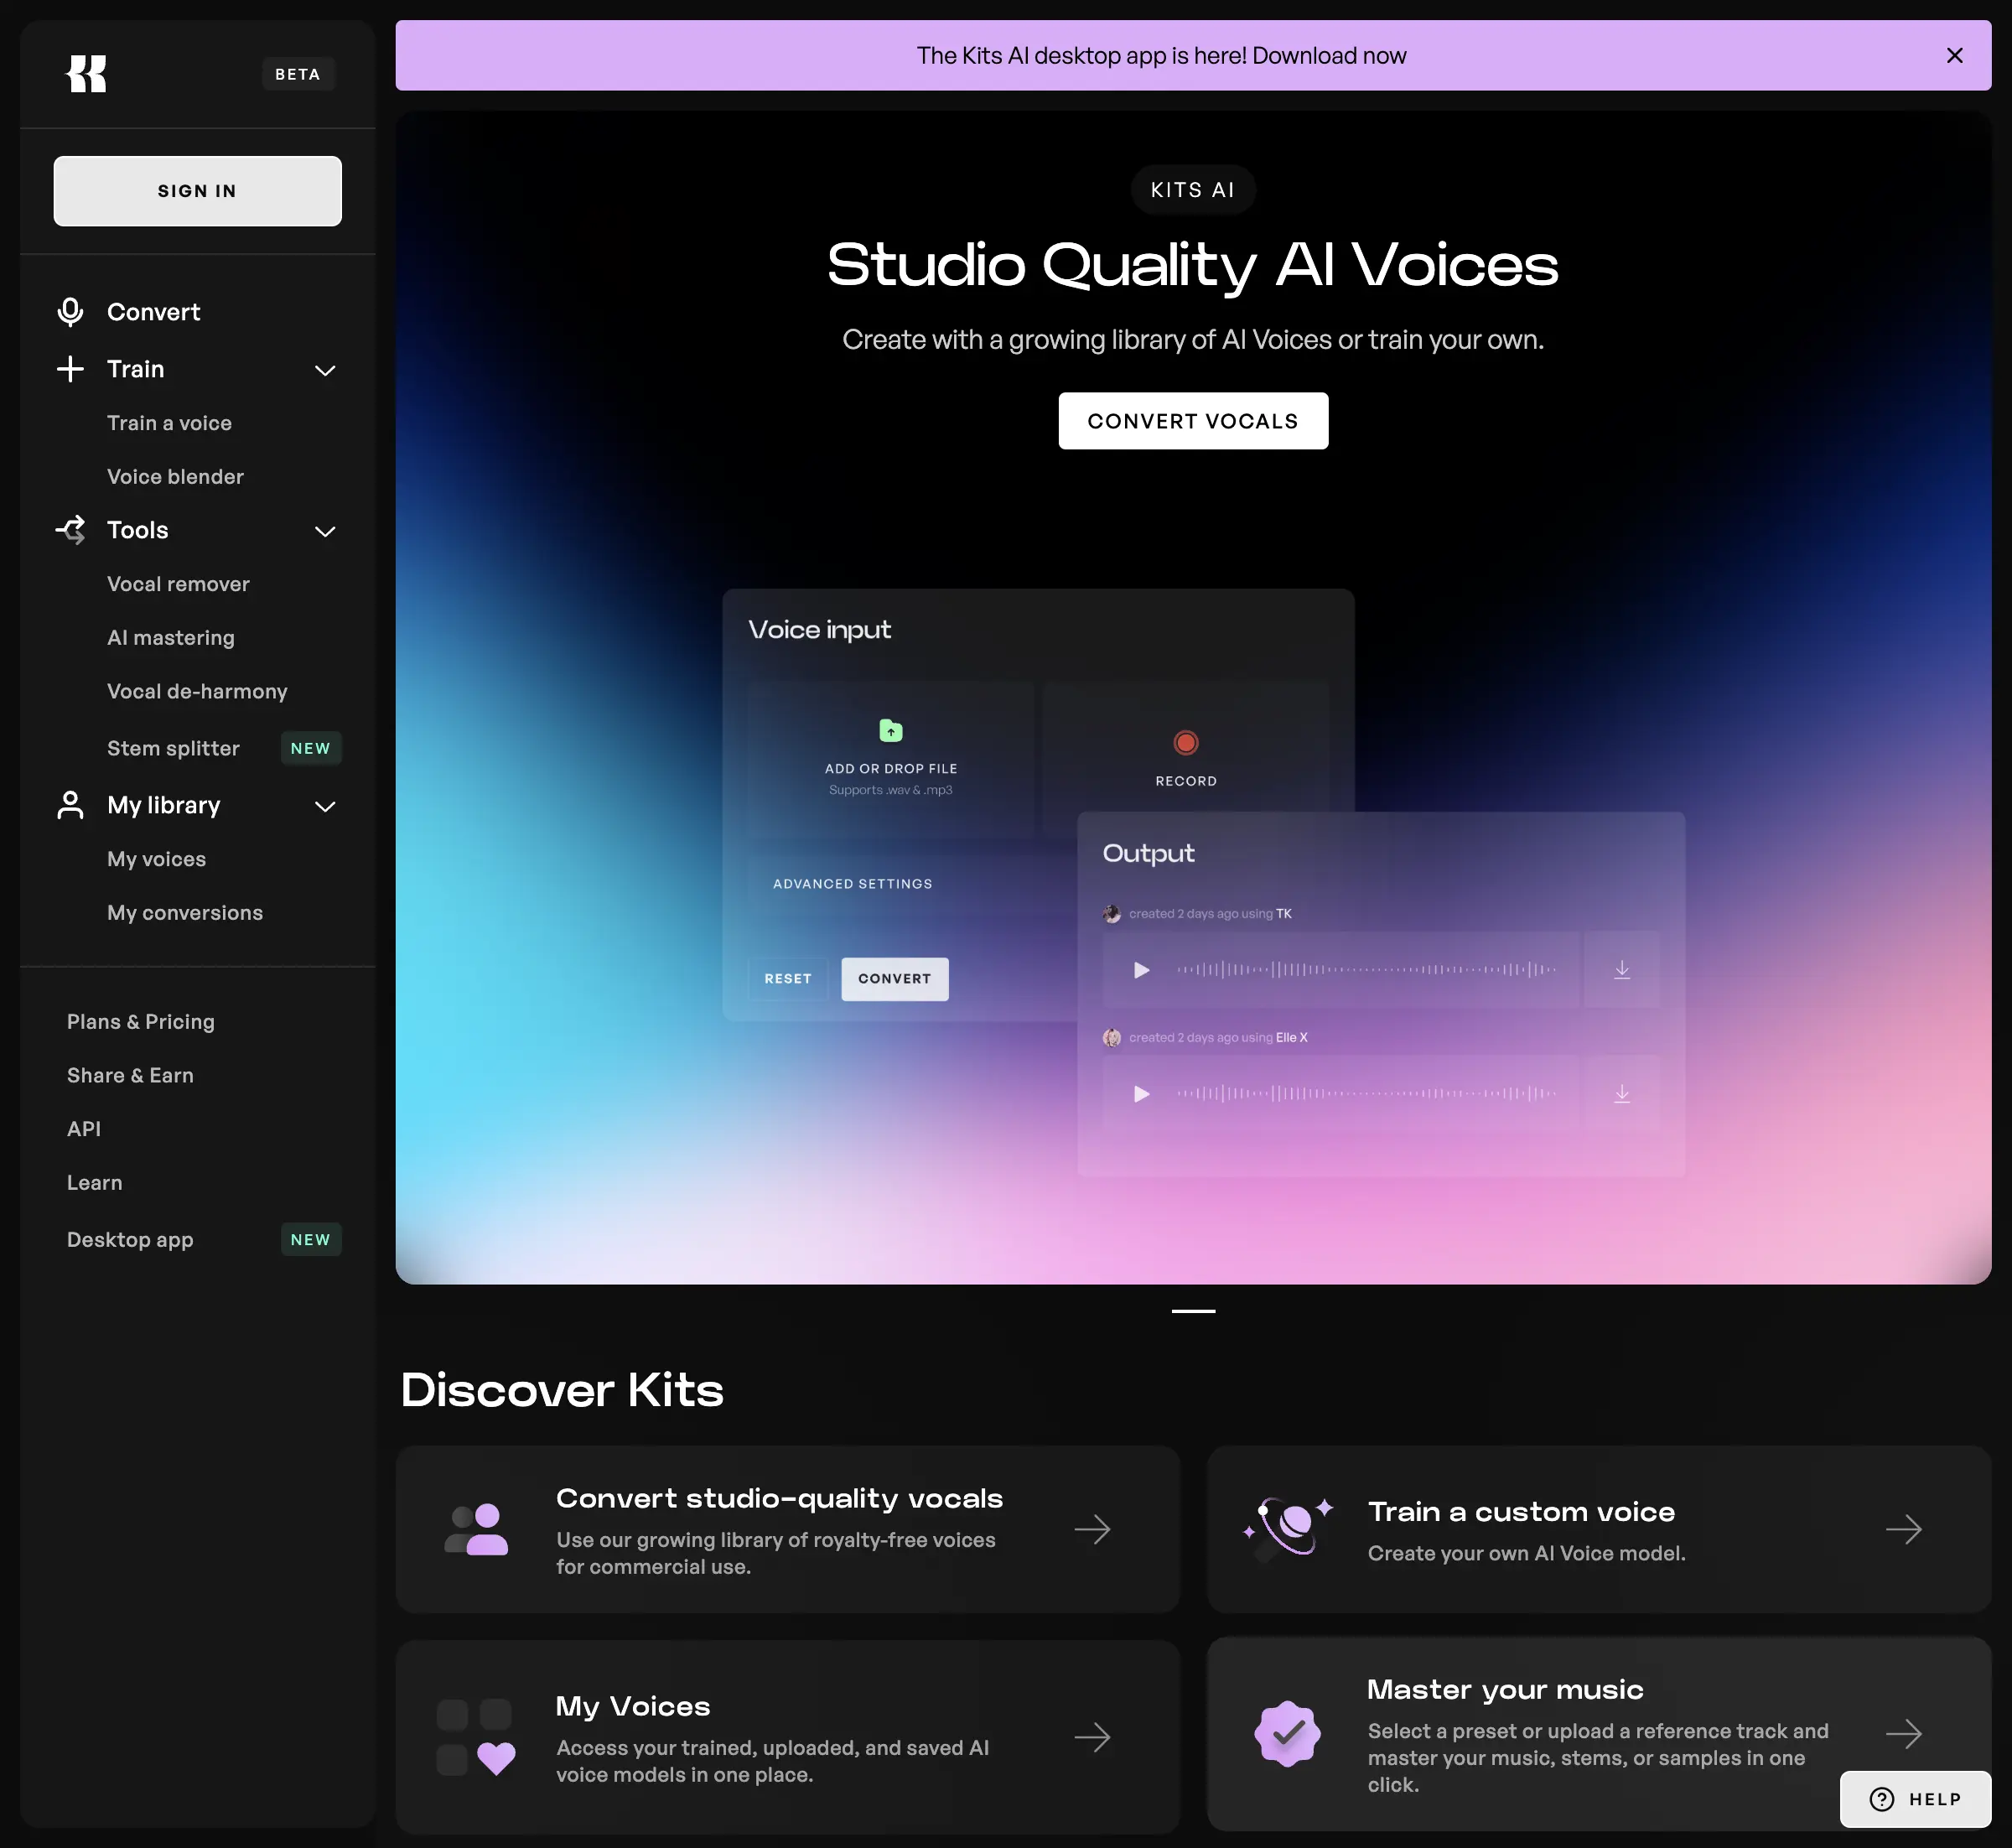This screenshot has height=1848, width=2012.
Task: Open the Help widget
Action: [x=1914, y=1799]
